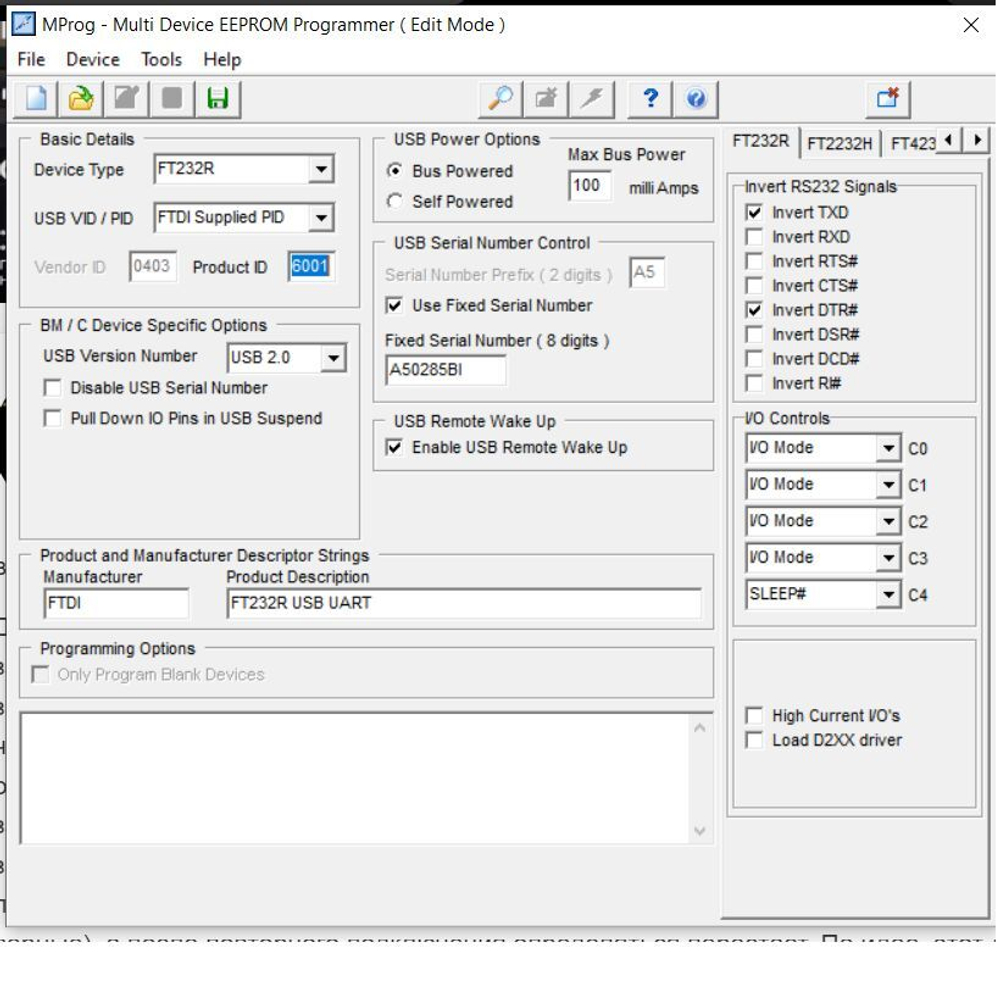Open the Help menu

coord(222,59)
